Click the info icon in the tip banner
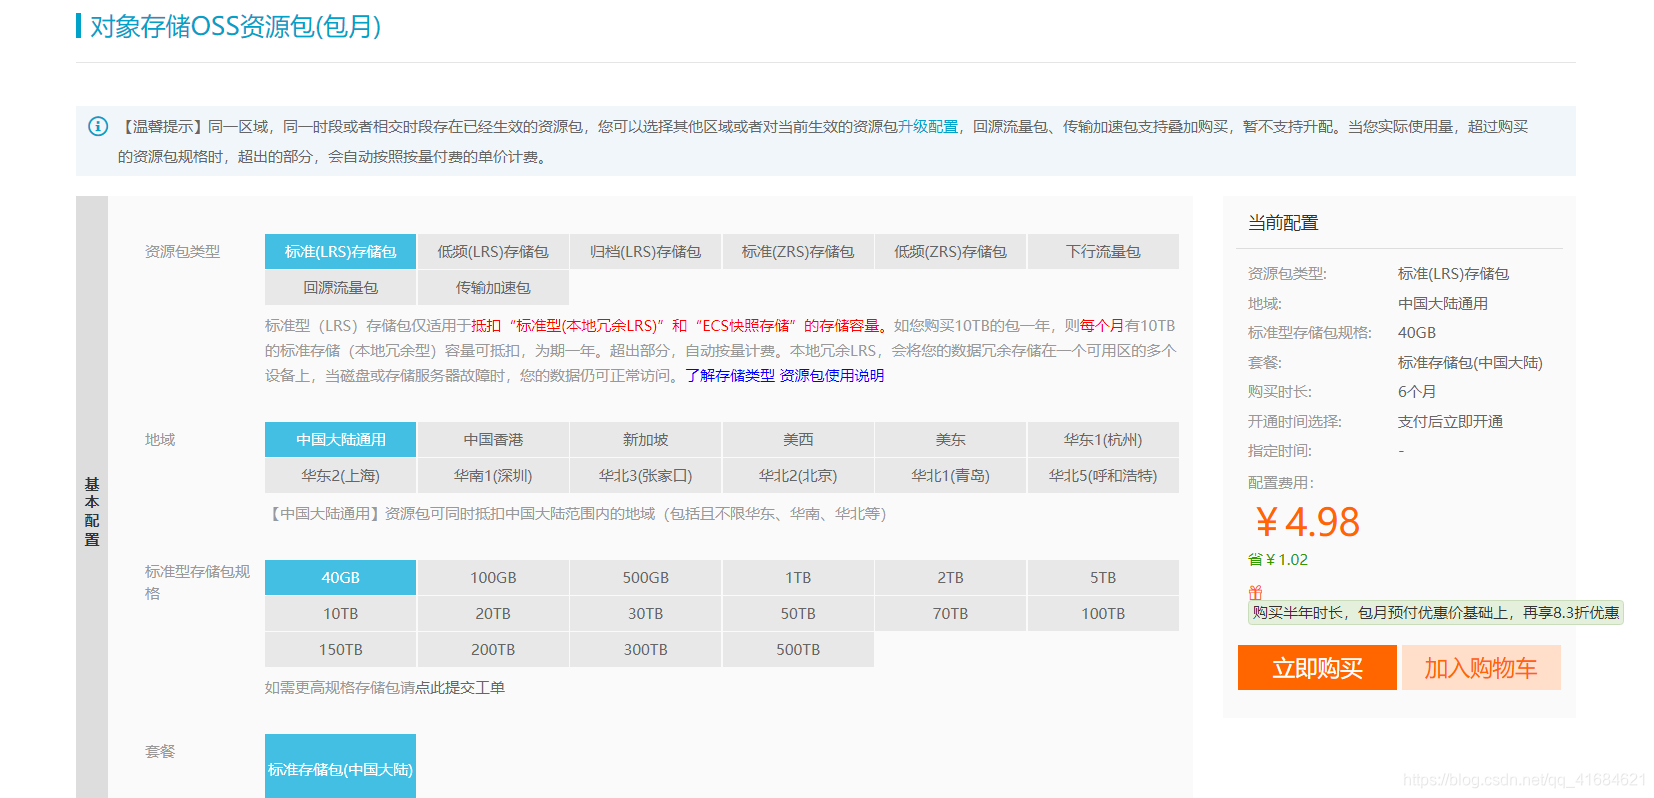 pyautogui.click(x=98, y=126)
